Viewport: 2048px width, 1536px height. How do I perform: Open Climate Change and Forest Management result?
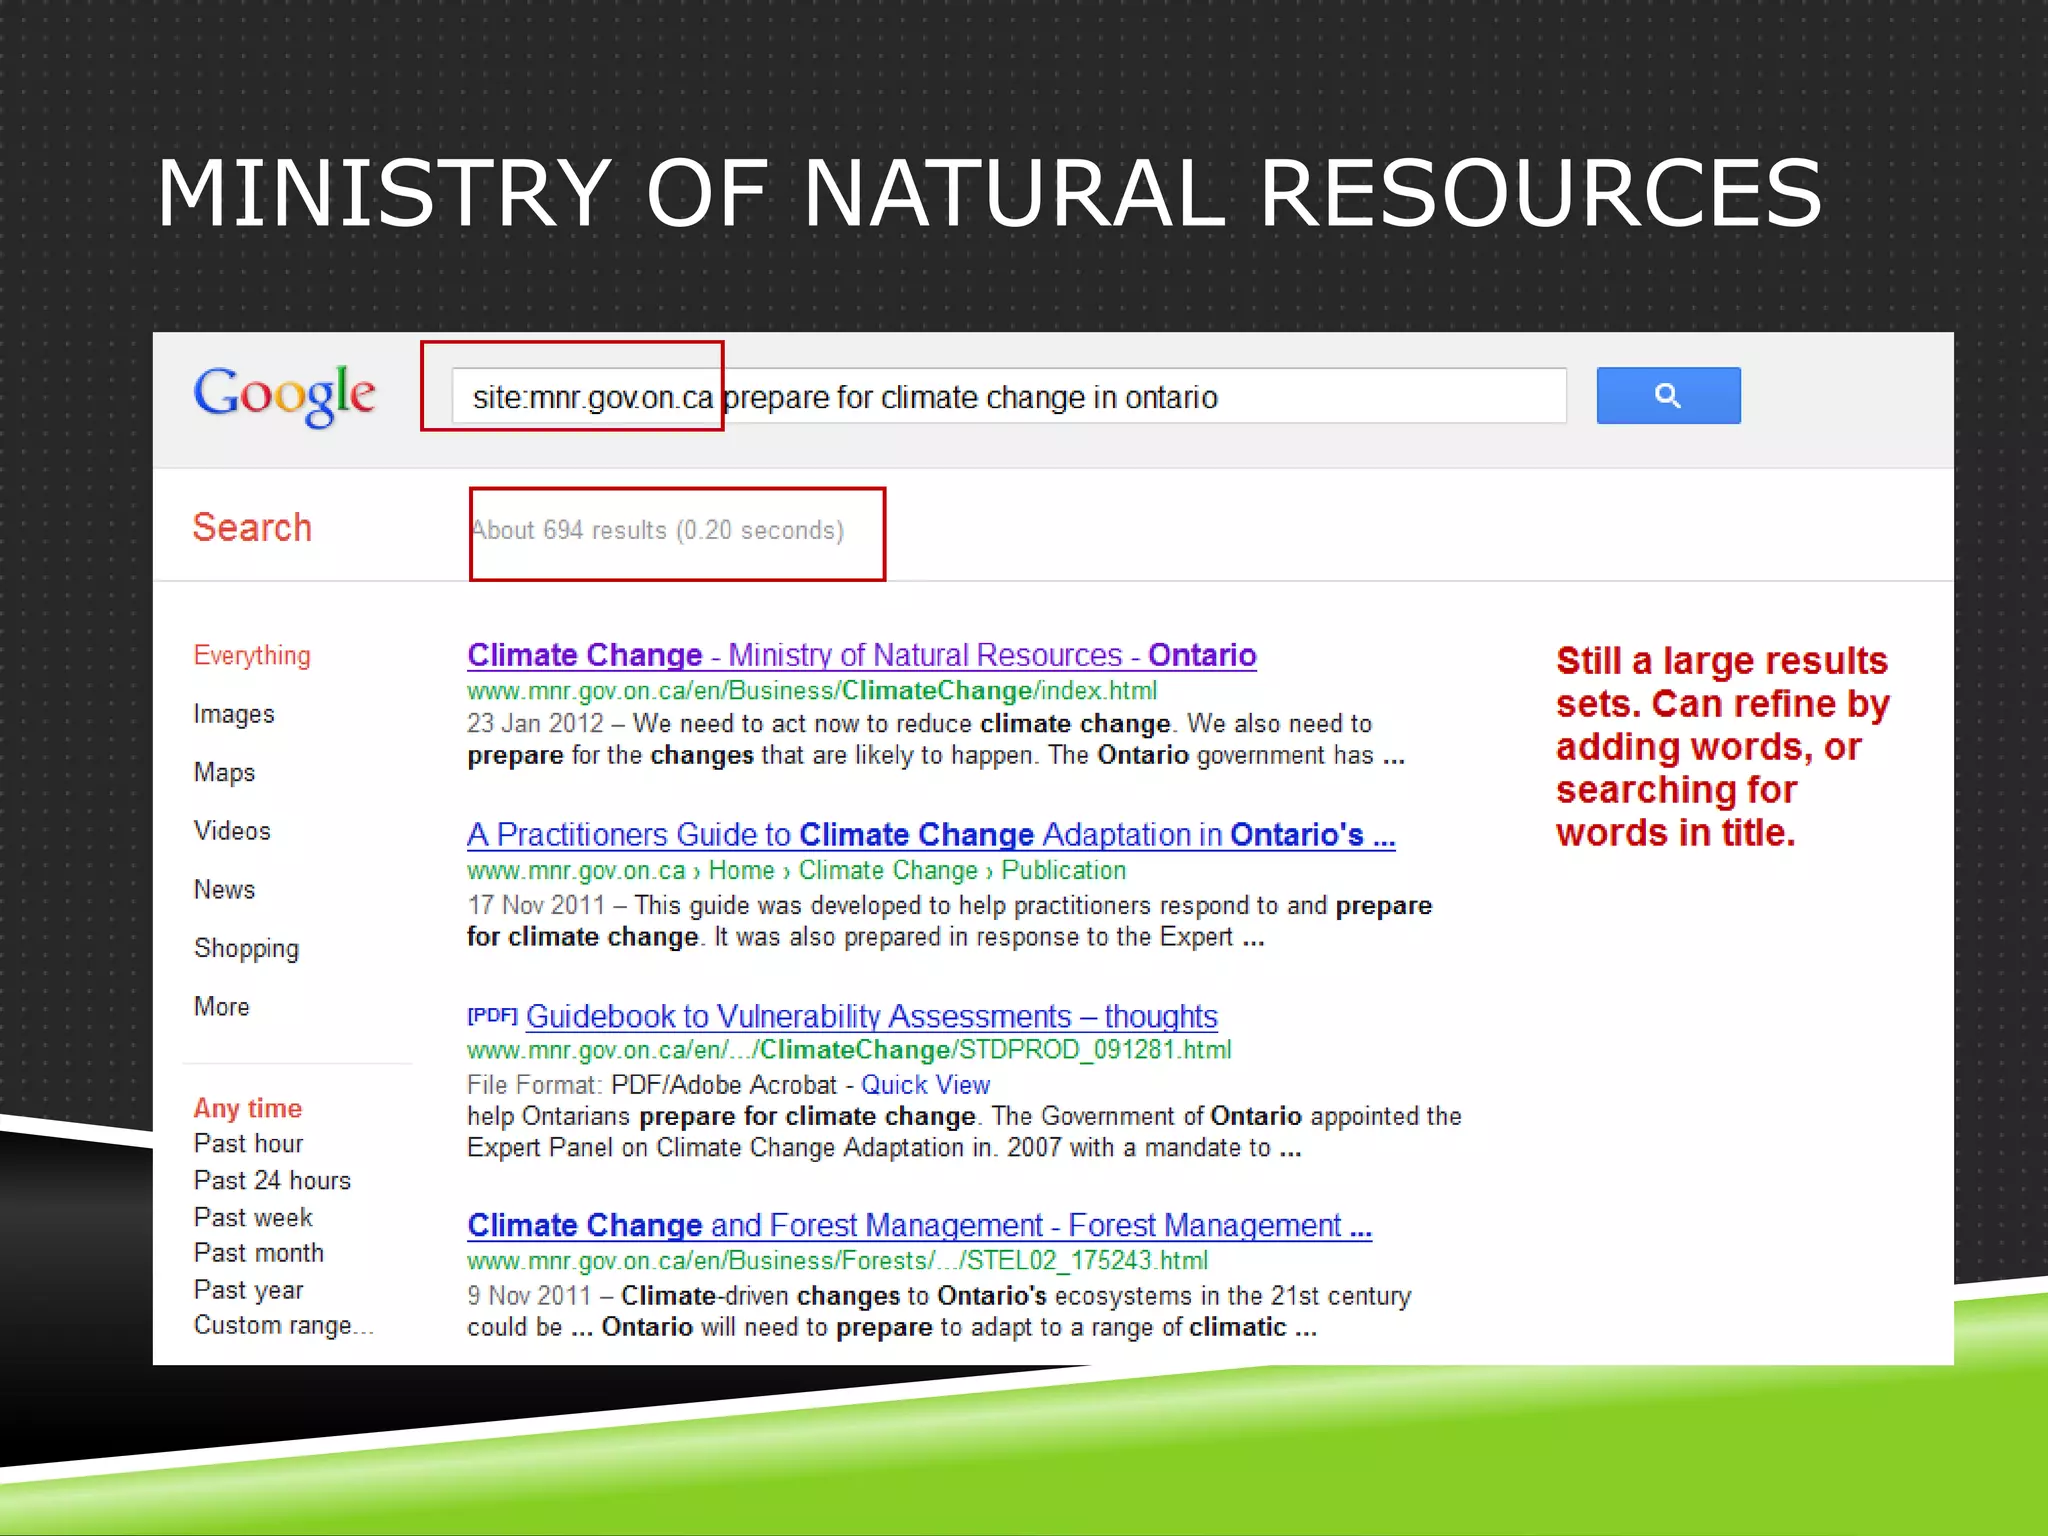coord(920,1225)
